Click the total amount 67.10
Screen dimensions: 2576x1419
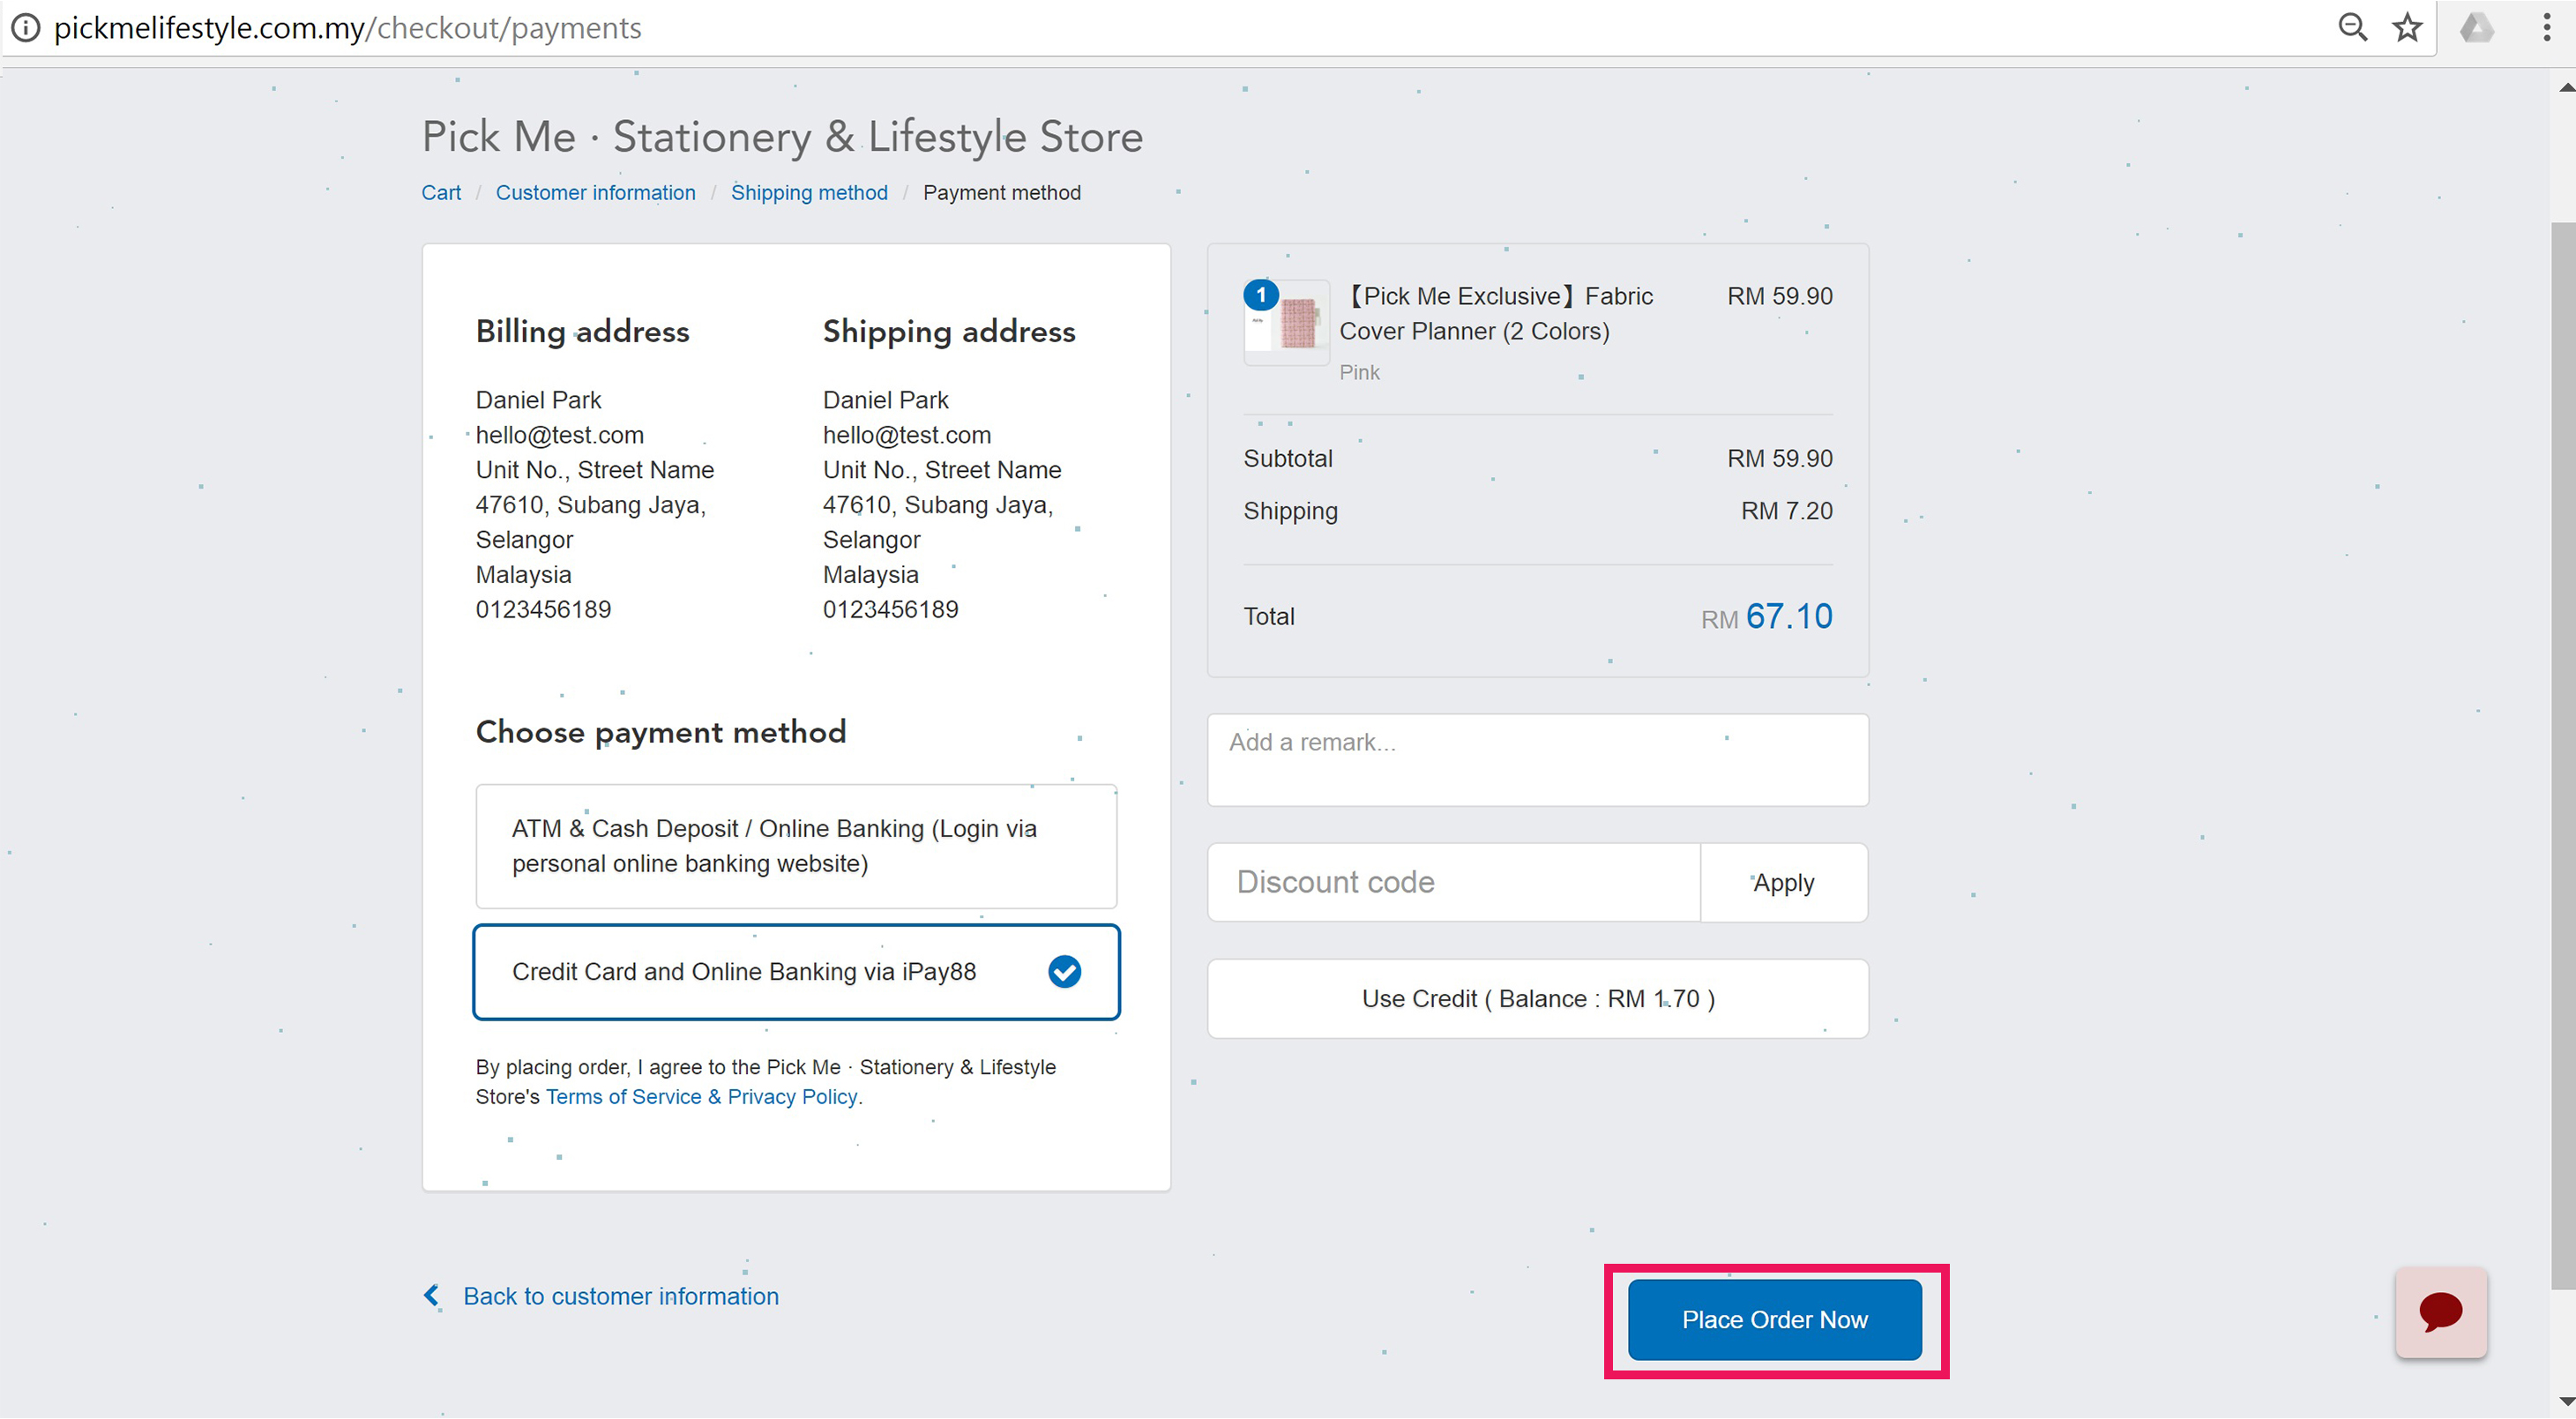click(1789, 616)
